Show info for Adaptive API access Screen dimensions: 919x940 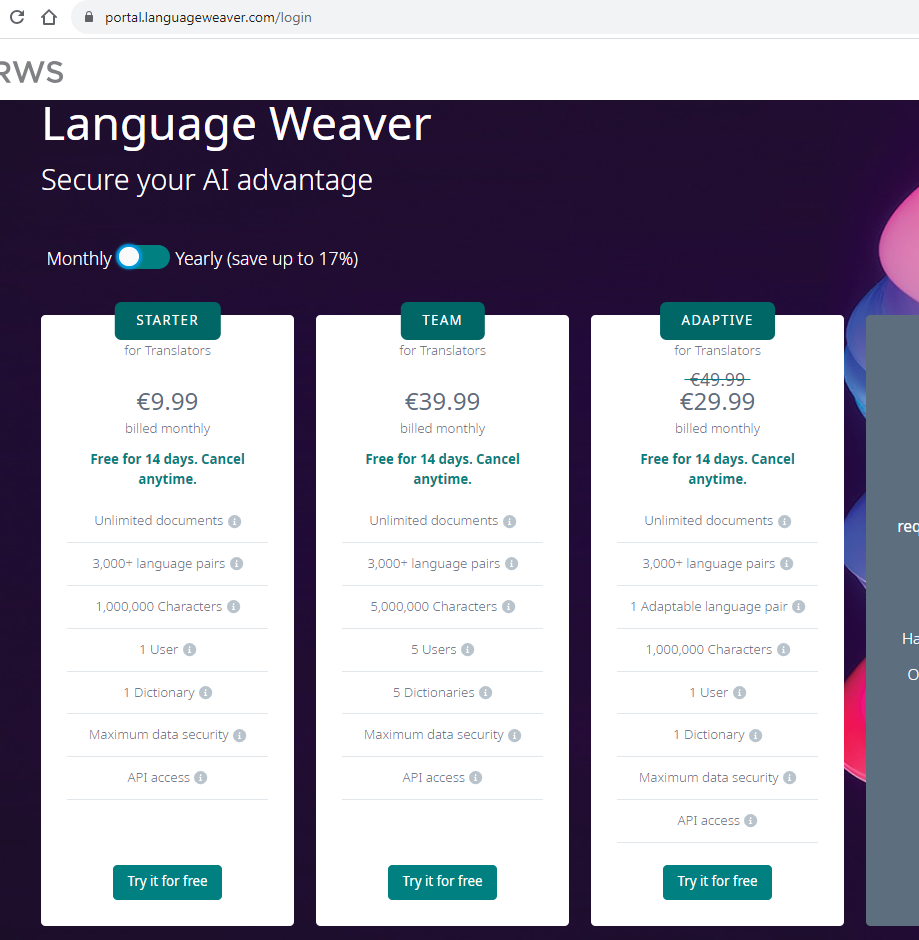pos(751,821)
